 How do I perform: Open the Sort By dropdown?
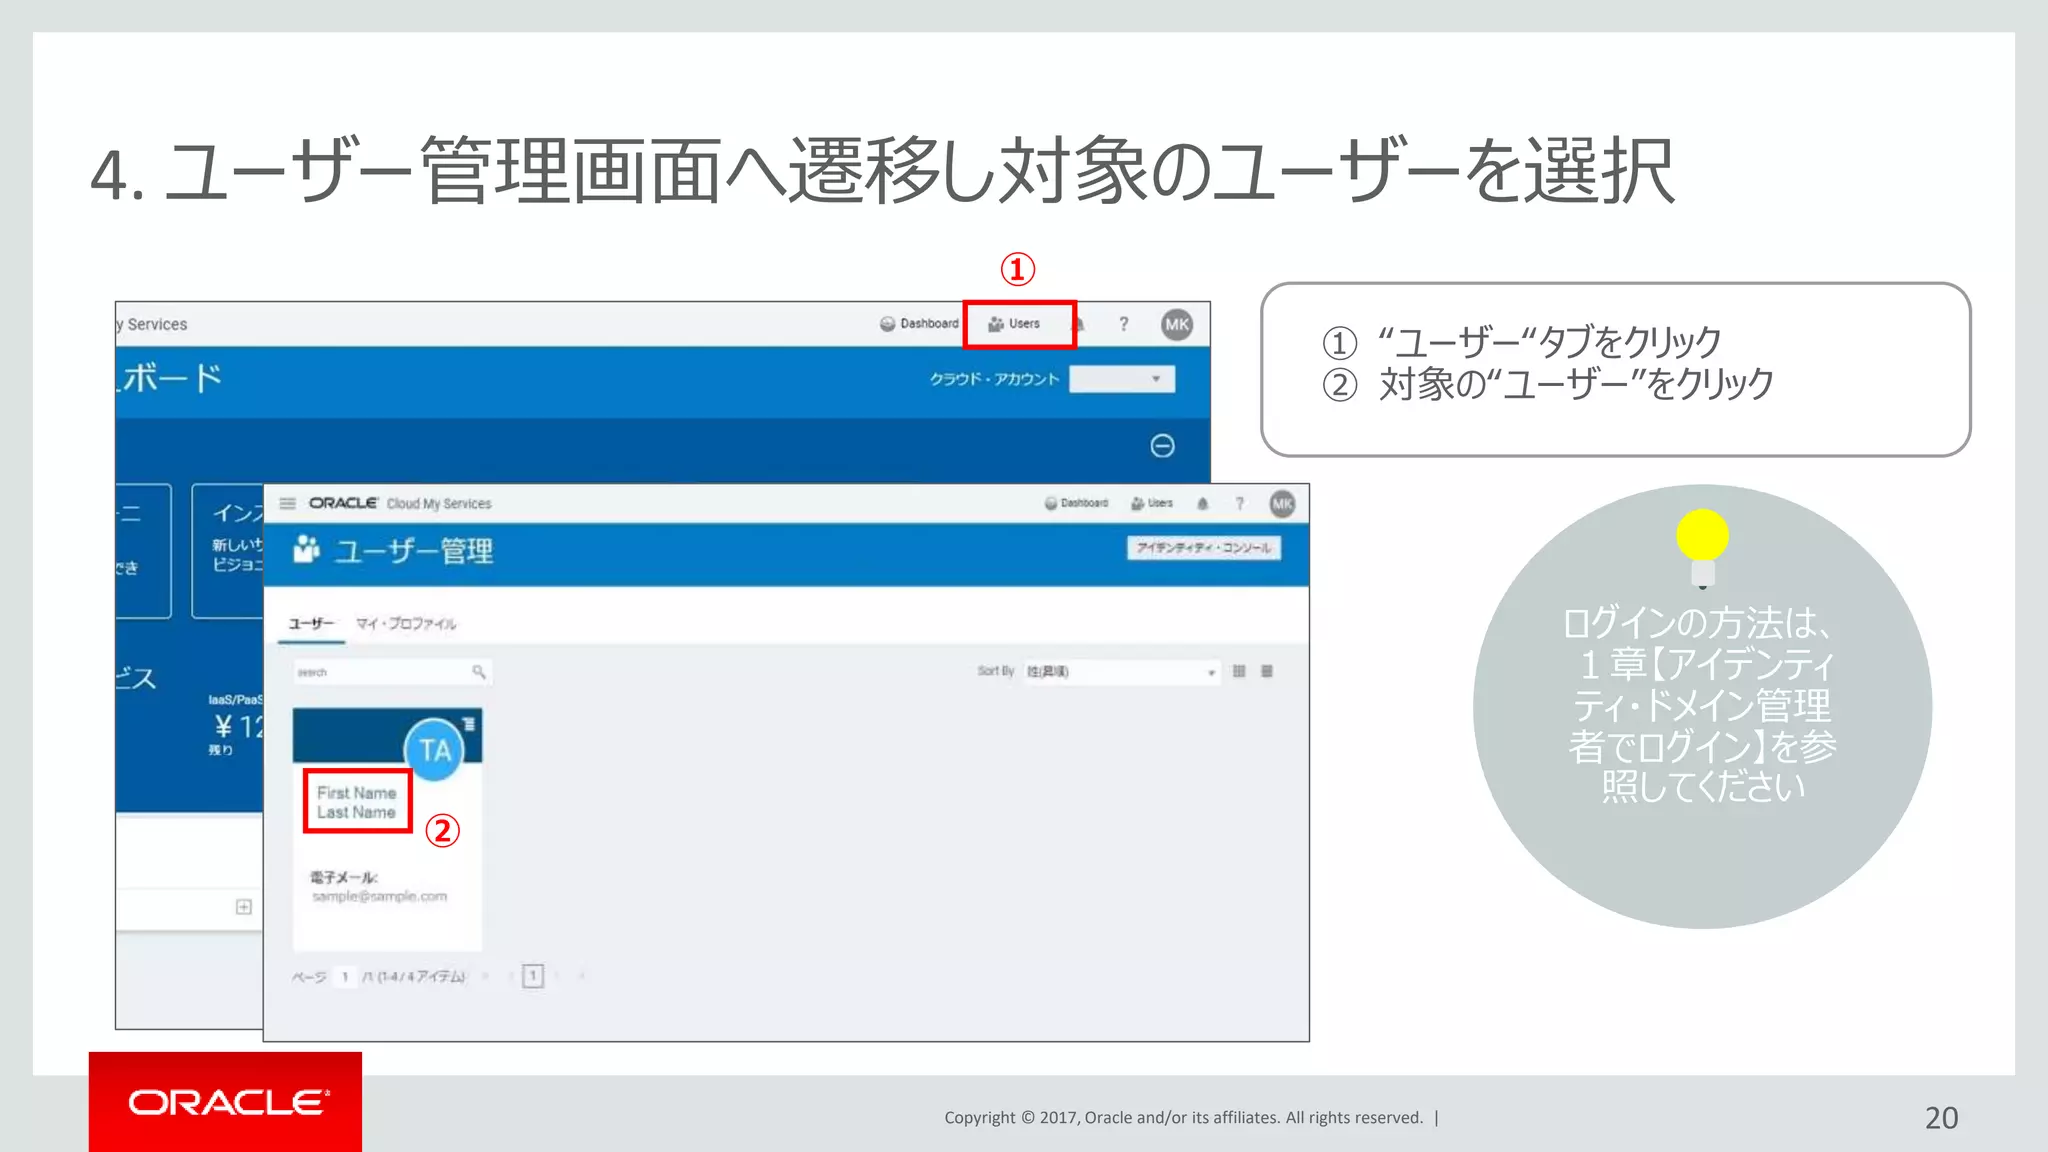pyautogui.click(x=1120, y=671)
